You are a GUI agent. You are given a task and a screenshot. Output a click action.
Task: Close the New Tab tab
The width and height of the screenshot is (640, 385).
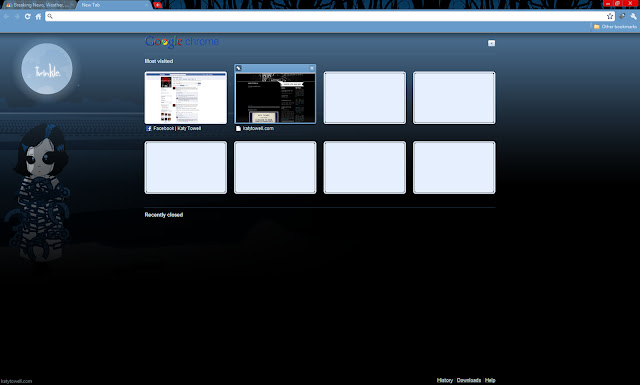coord(147,5)
